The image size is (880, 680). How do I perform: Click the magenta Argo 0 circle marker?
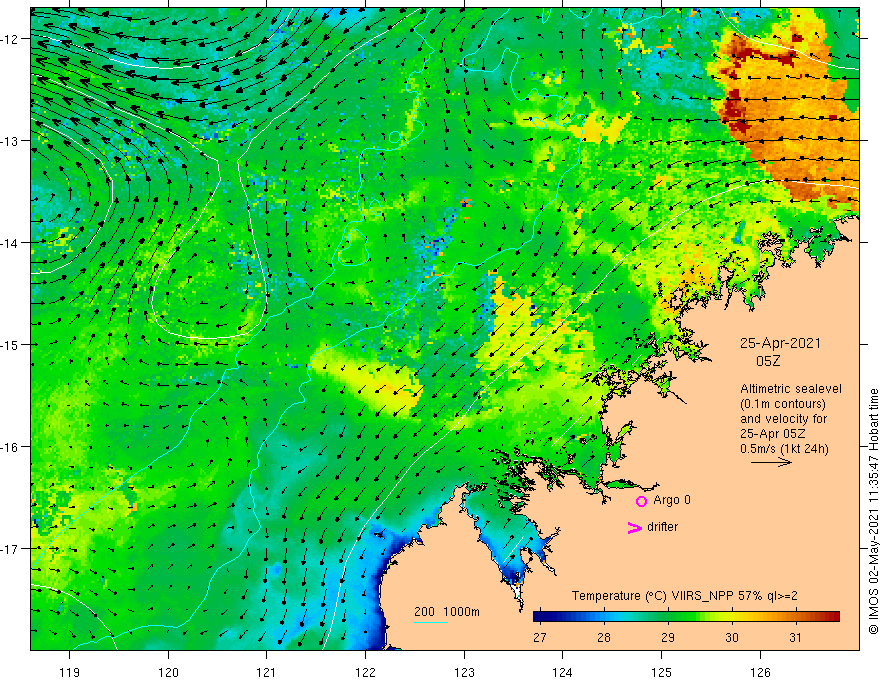click(641, 501)
